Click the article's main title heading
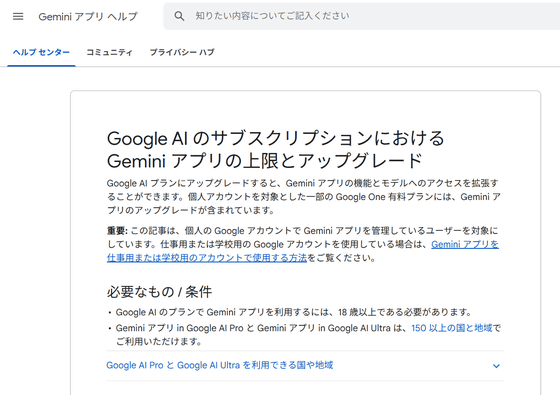The width and height of the screenshot is (560, 395). click(275, 149)
